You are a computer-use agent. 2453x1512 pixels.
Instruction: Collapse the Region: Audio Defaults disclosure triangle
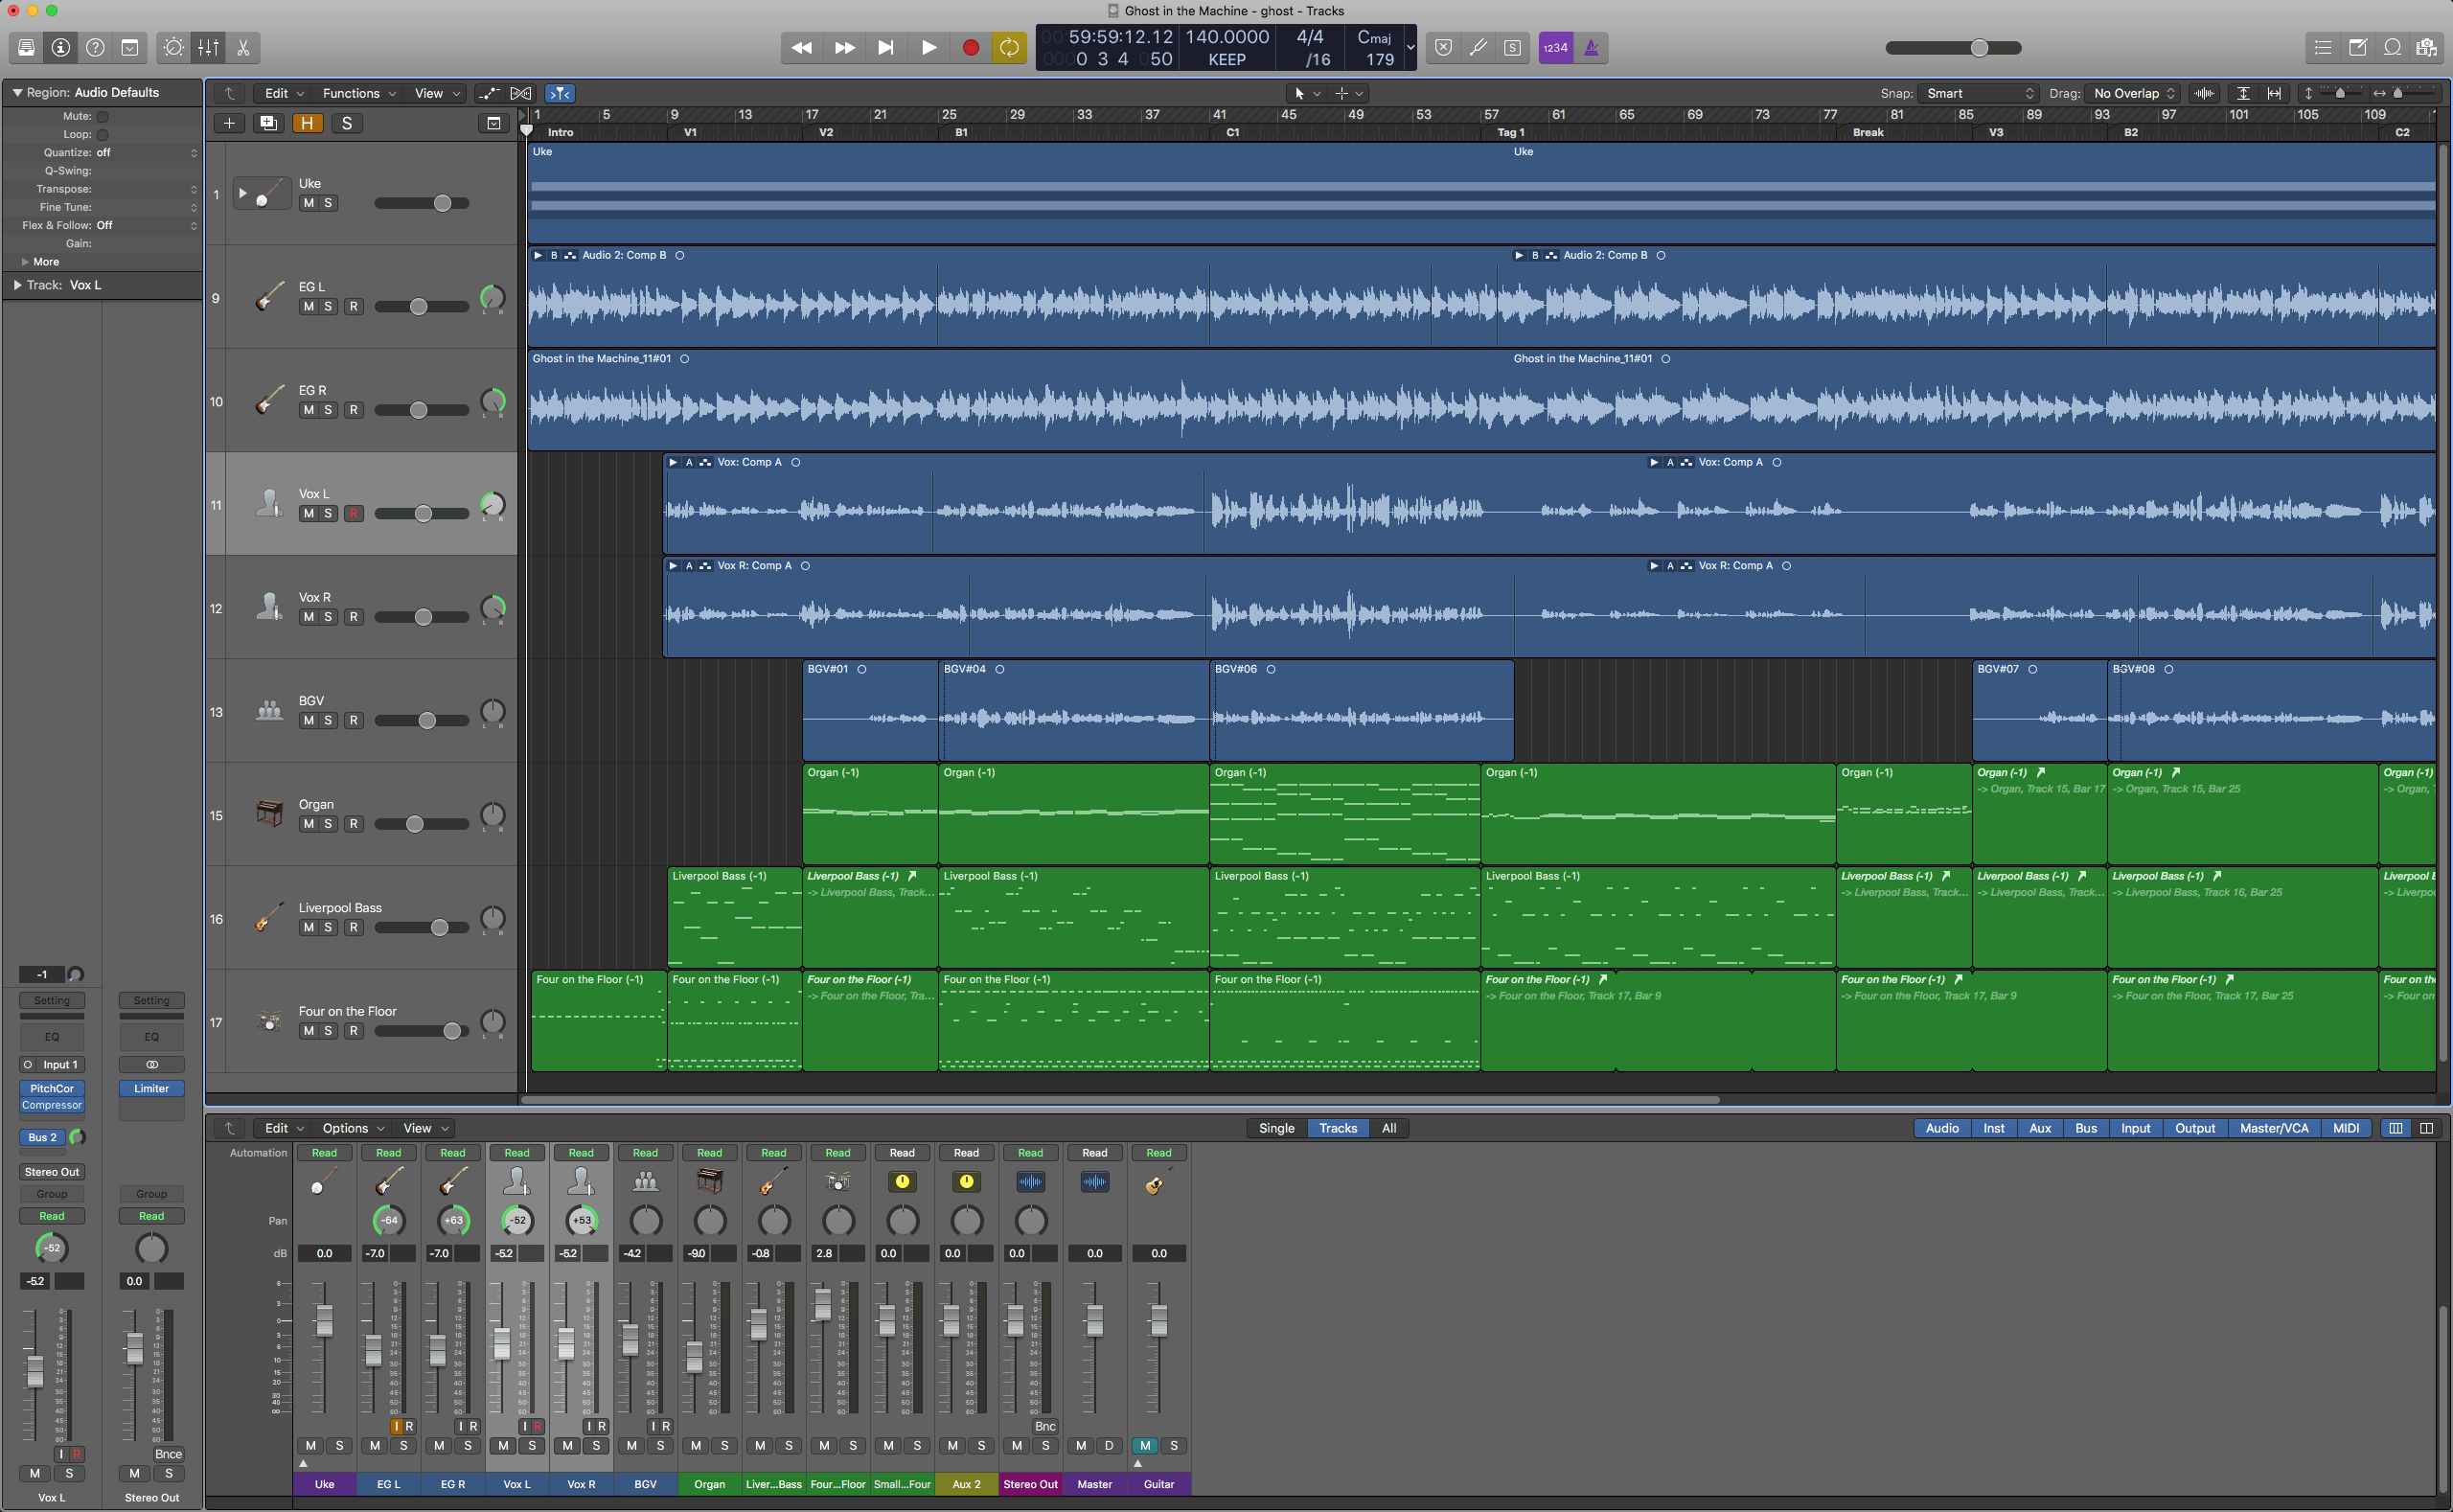click(x=17, y=92)
